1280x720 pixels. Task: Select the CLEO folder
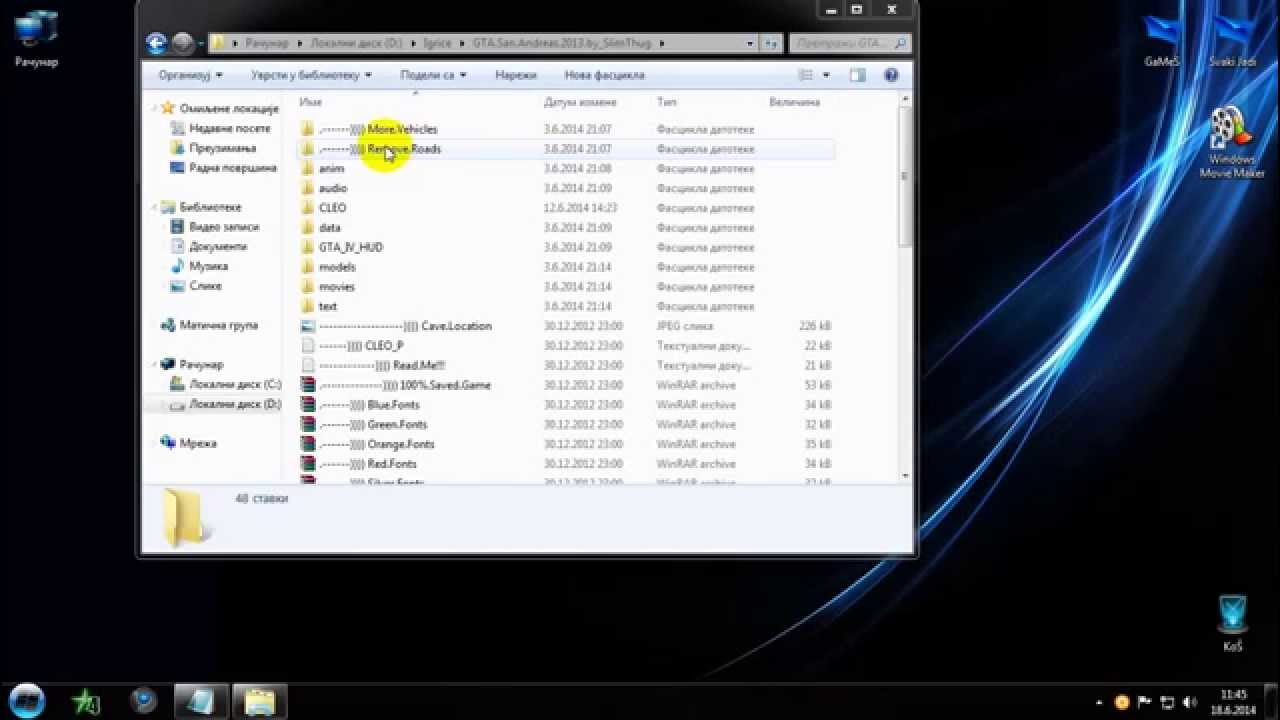pos(332,208)
